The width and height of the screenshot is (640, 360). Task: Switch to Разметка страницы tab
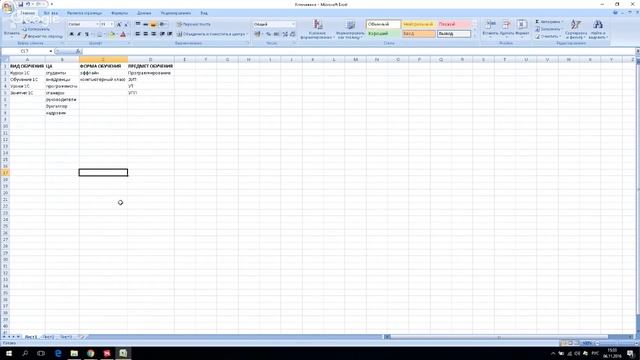pos(84,13)
